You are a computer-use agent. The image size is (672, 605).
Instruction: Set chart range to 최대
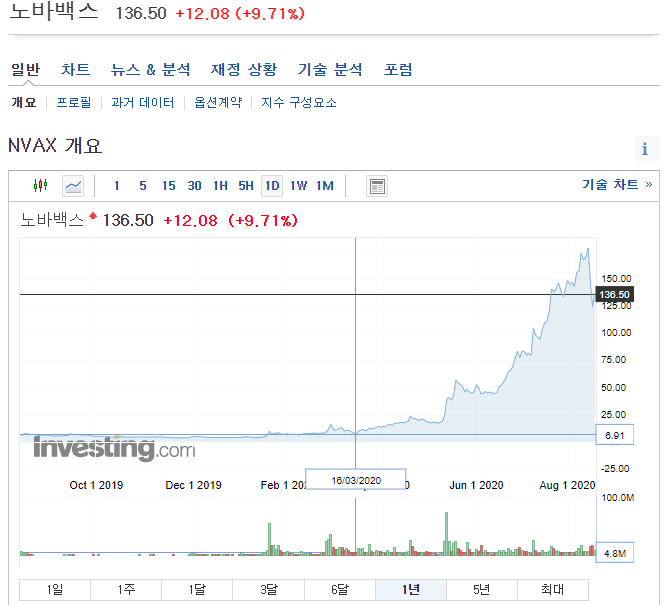pyautogui.click(x=553, y=590)
